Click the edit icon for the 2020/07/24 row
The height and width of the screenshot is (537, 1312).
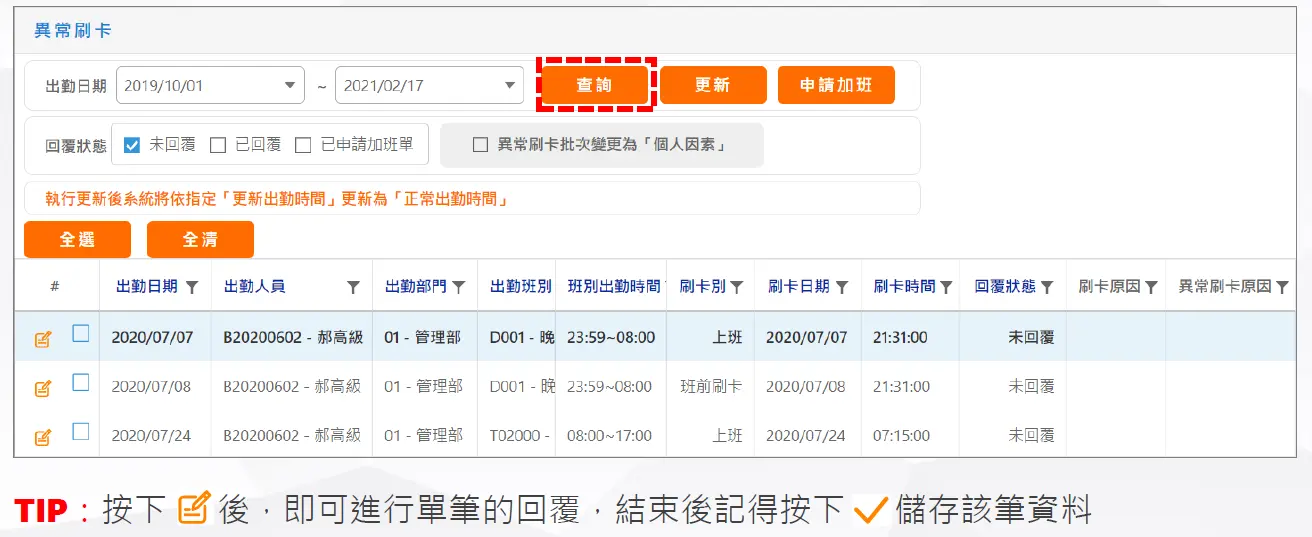[43, 437]
